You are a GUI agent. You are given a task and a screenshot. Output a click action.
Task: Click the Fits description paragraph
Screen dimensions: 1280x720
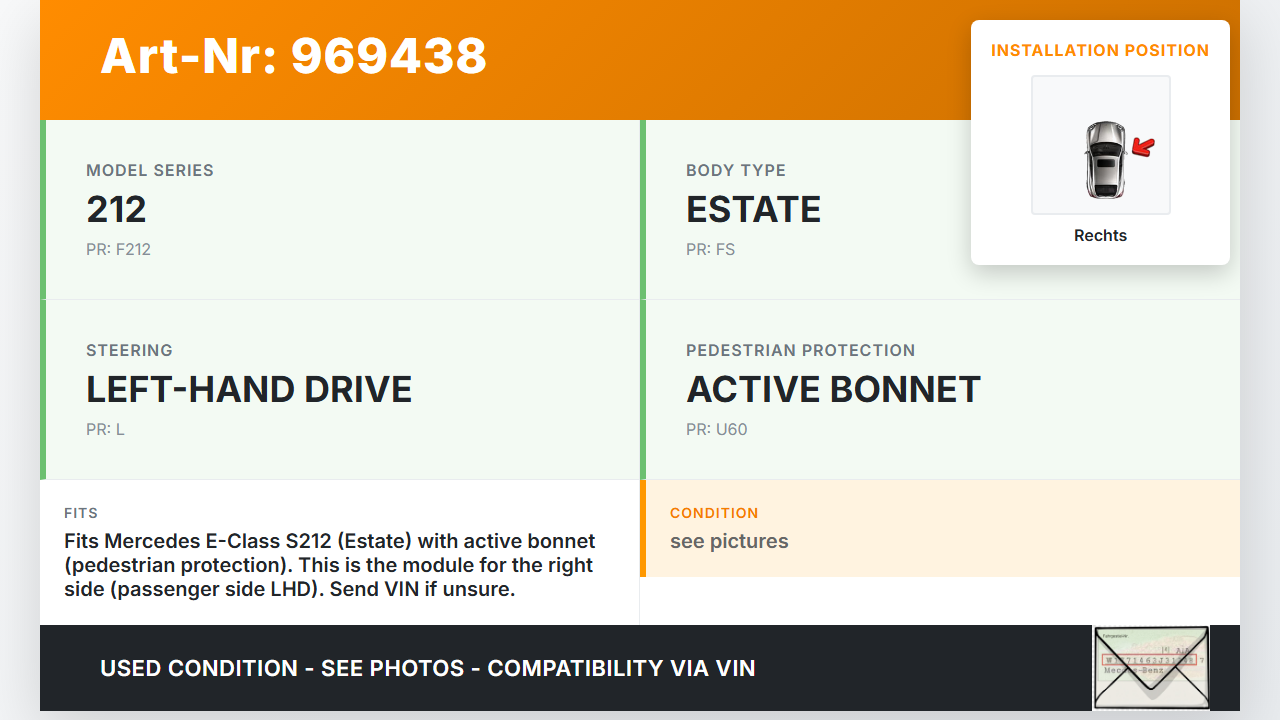329,565
